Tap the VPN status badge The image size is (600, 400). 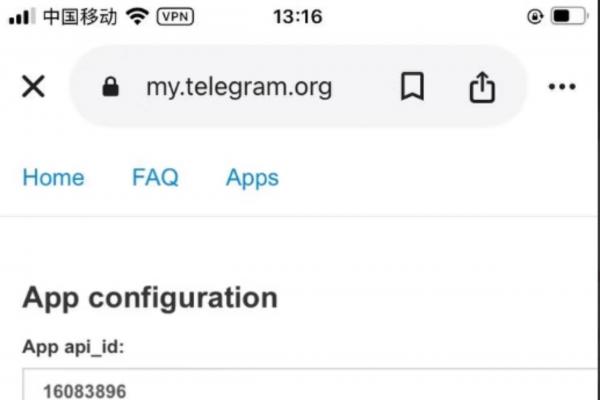pos(176,17)
